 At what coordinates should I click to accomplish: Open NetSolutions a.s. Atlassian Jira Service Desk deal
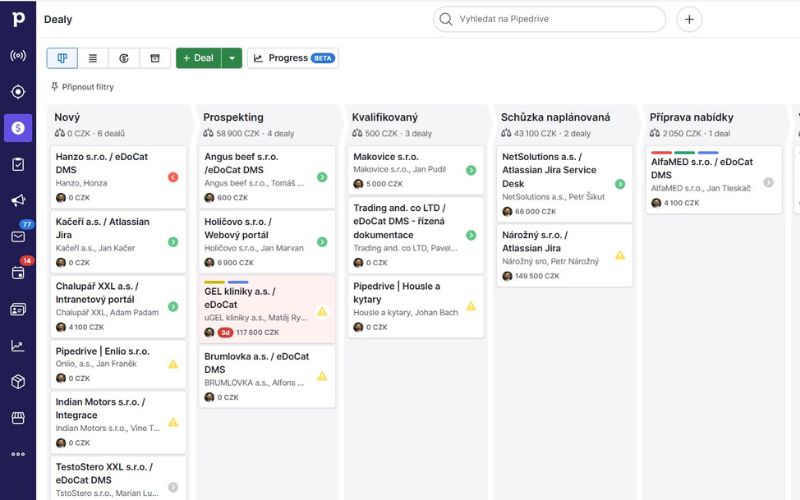point(565,184)
